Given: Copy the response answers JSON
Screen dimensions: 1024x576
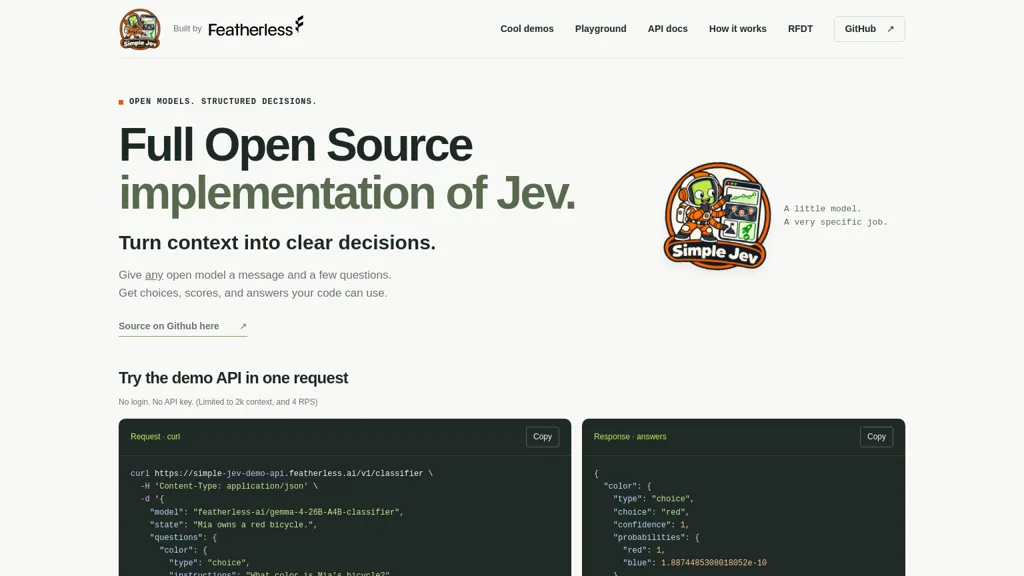Looking at the screenshot, I should [x=876, y=437].
